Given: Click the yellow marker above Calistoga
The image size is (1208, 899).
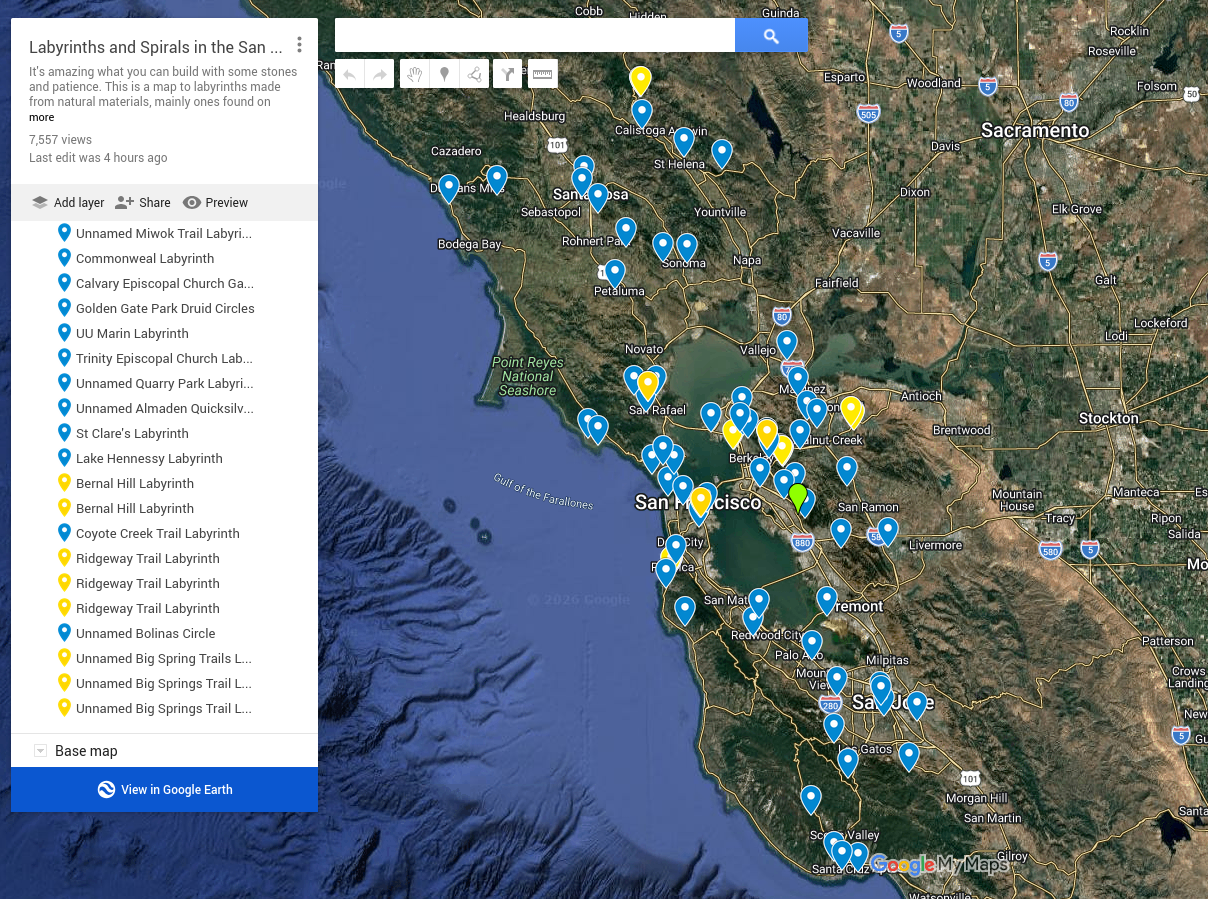Looking at the screenshot, I should coord(641,80).
